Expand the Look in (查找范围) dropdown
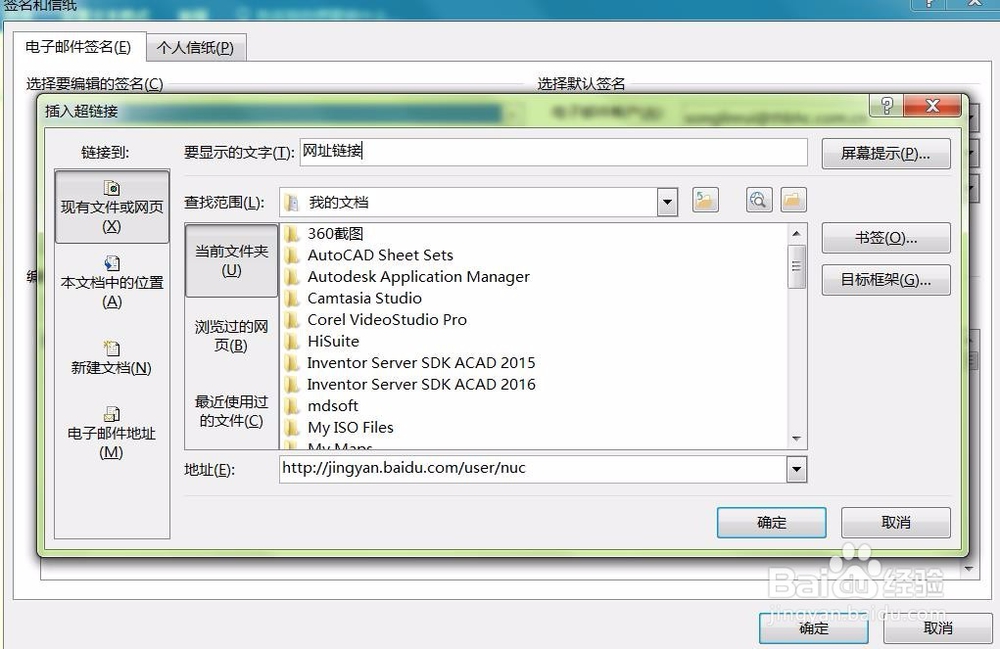 click(667, 202)
